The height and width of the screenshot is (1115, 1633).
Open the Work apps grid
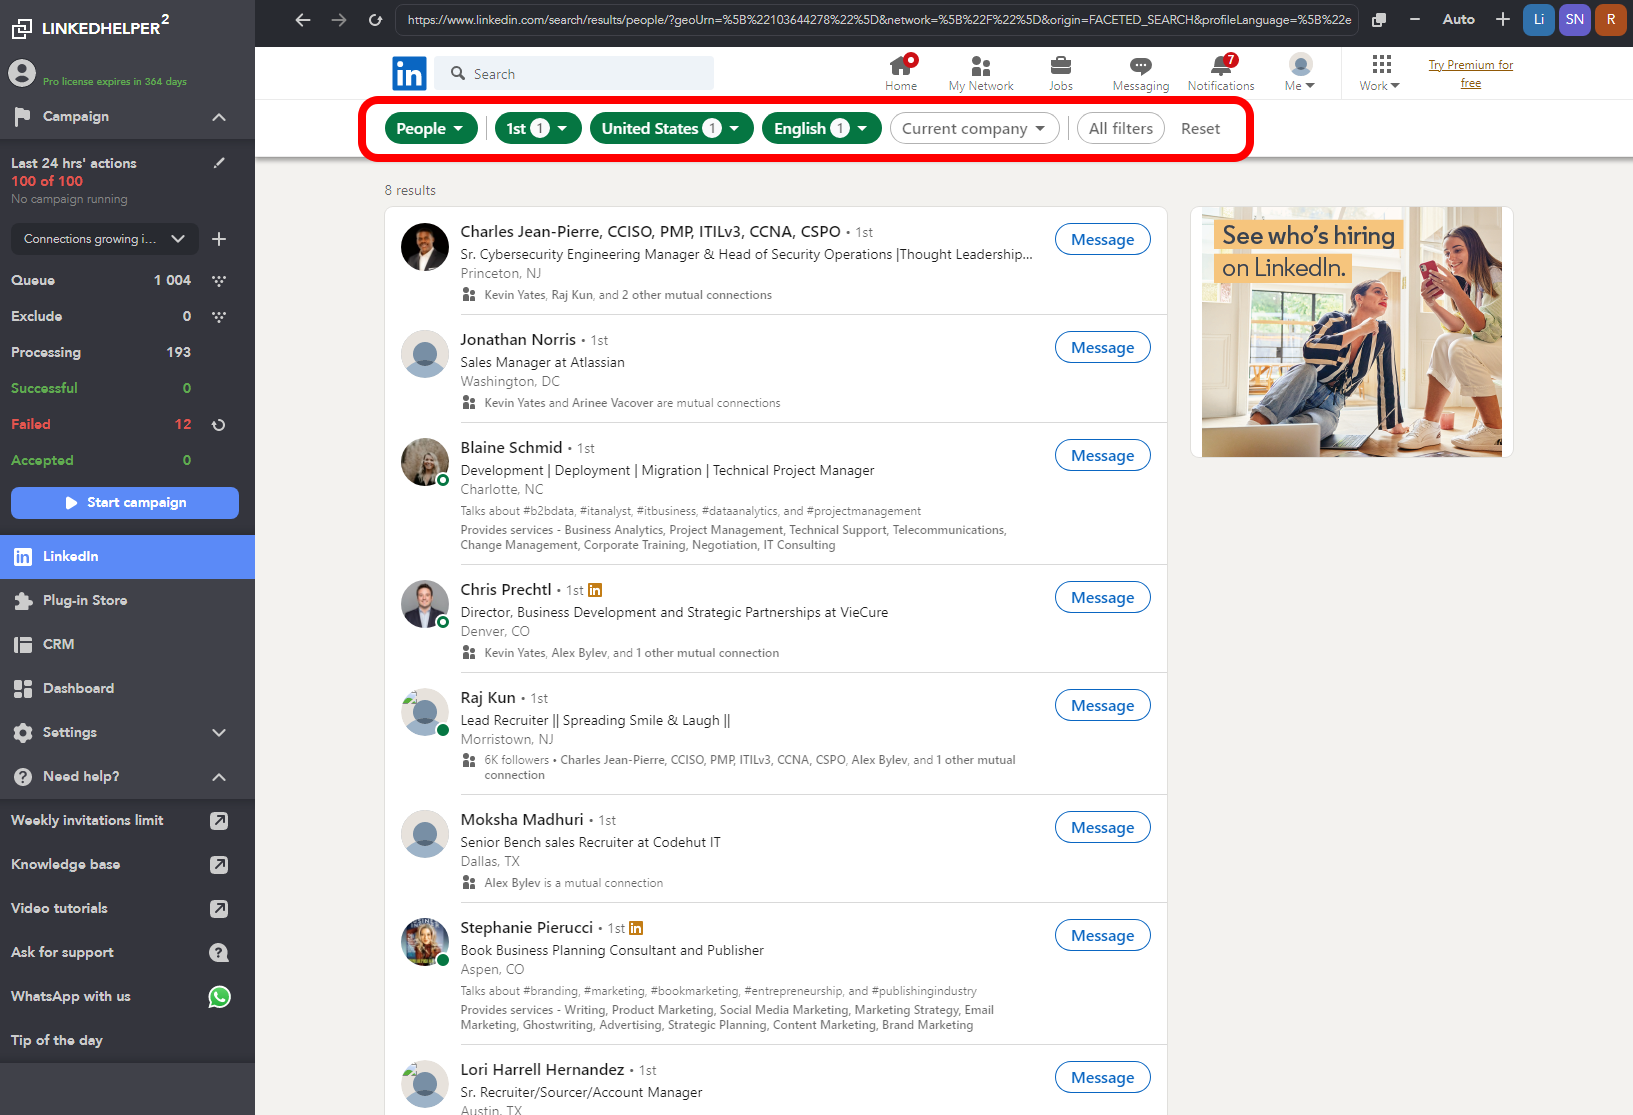pyautogui.click(x=1381, y=64)
